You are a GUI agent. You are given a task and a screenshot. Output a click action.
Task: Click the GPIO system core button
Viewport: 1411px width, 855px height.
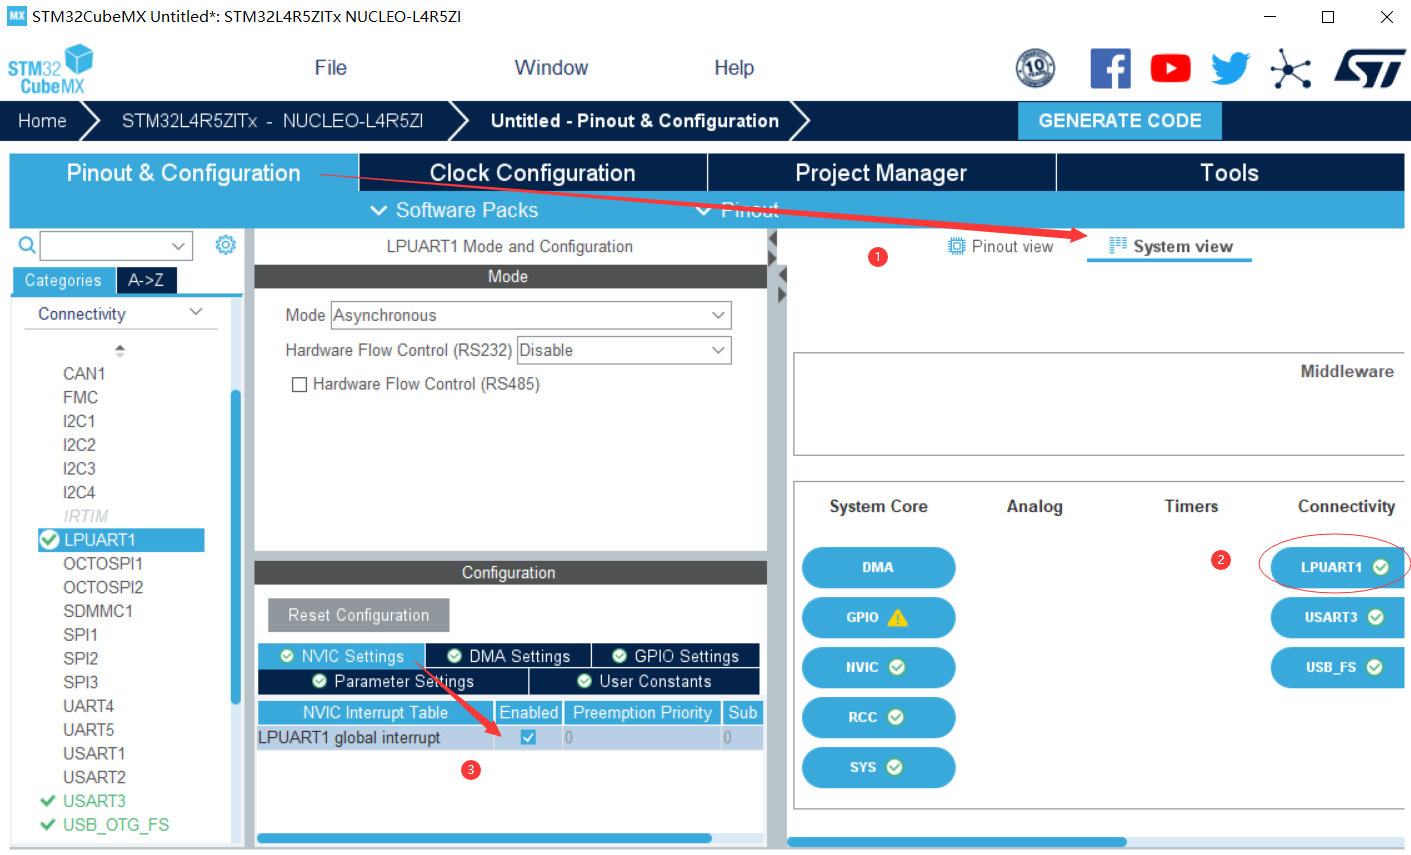click(x=878, y=617)
